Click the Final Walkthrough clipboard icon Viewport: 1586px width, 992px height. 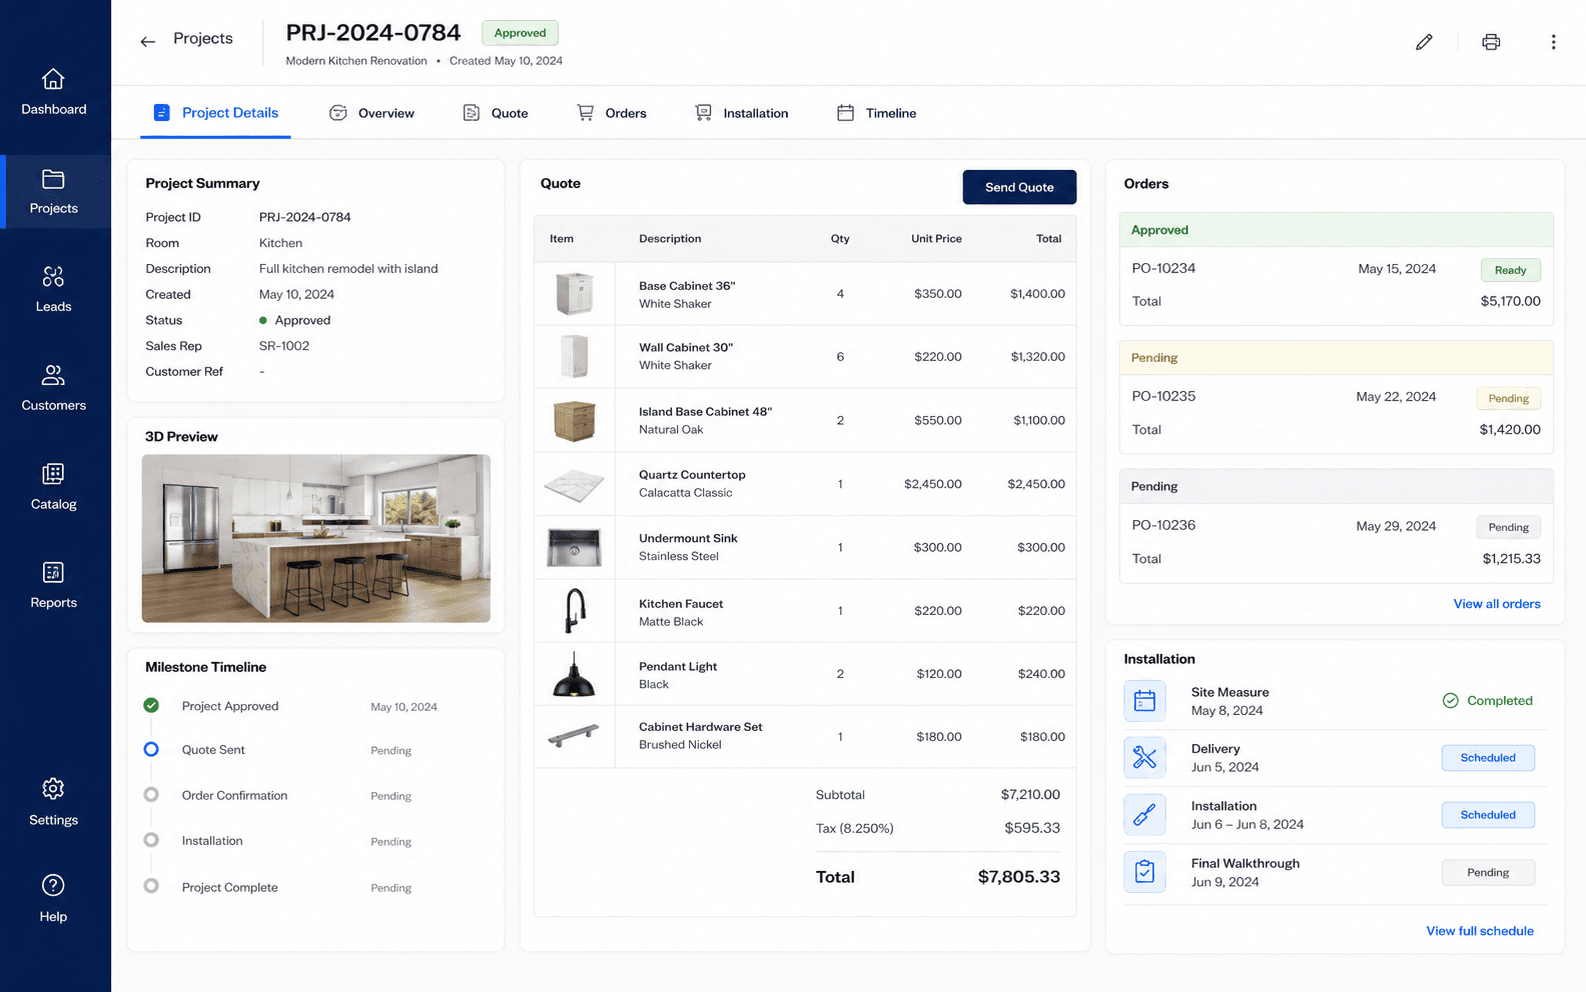click(x=1145, y=872)
